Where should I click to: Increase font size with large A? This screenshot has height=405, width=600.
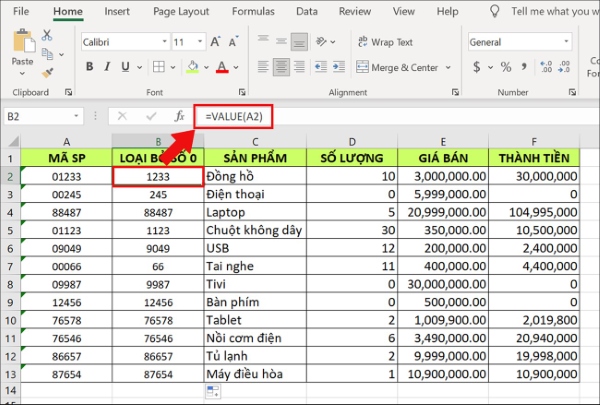215,41
